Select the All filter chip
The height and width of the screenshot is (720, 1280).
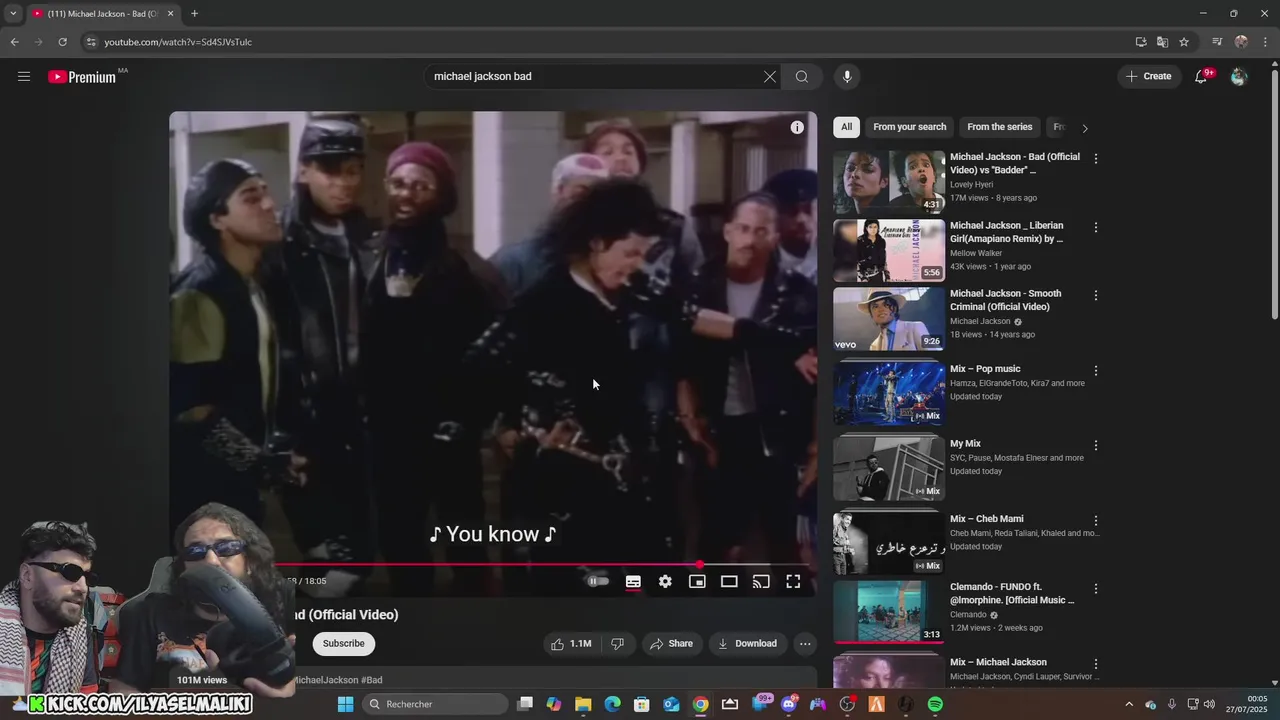click(846, 127)
